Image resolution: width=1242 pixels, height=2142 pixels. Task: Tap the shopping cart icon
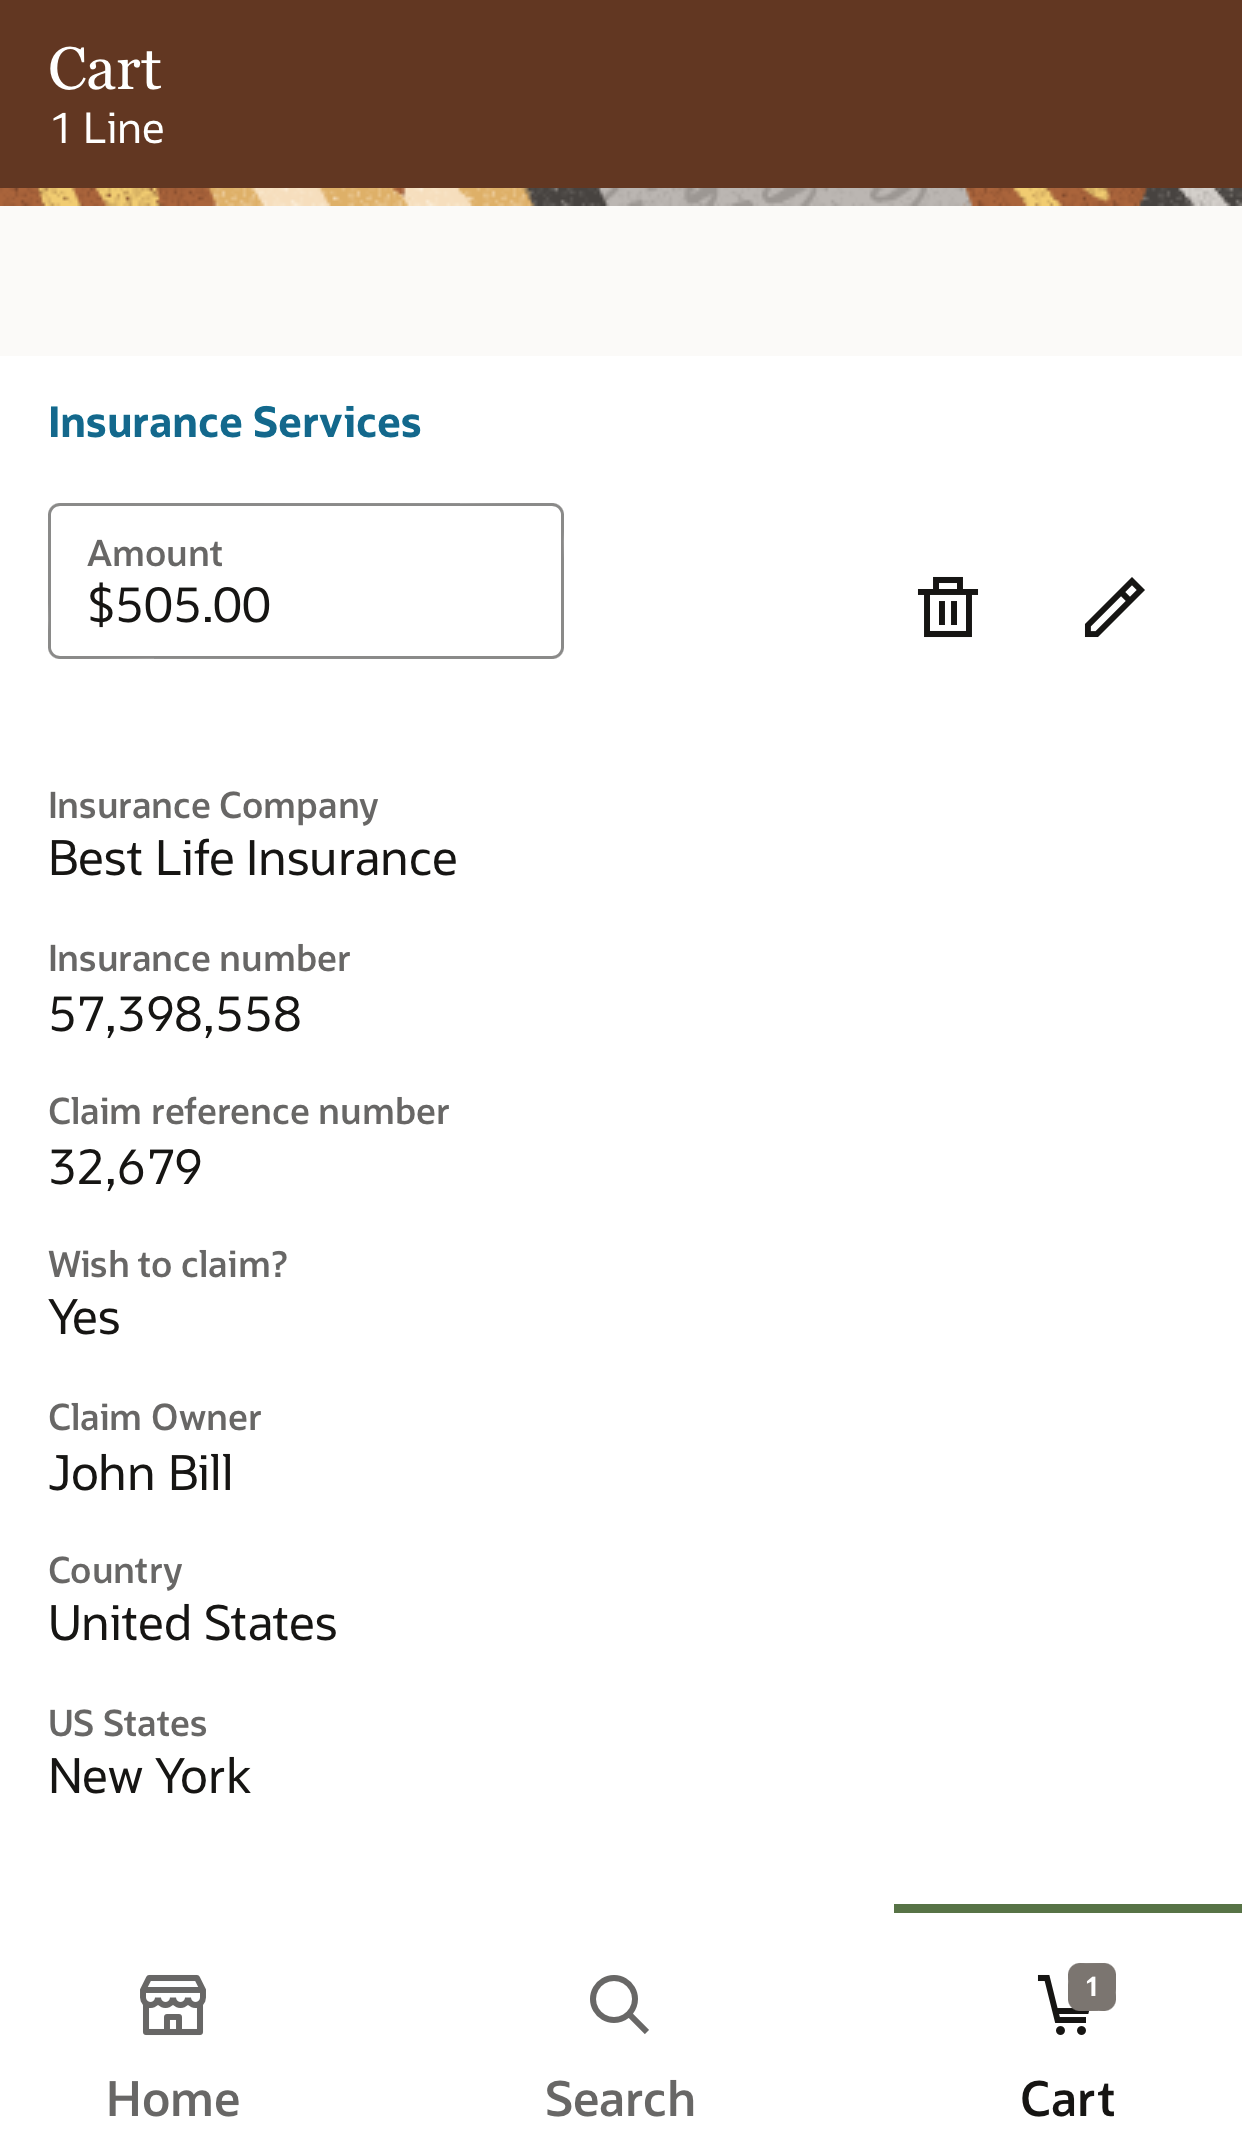click(1062, 2008)
